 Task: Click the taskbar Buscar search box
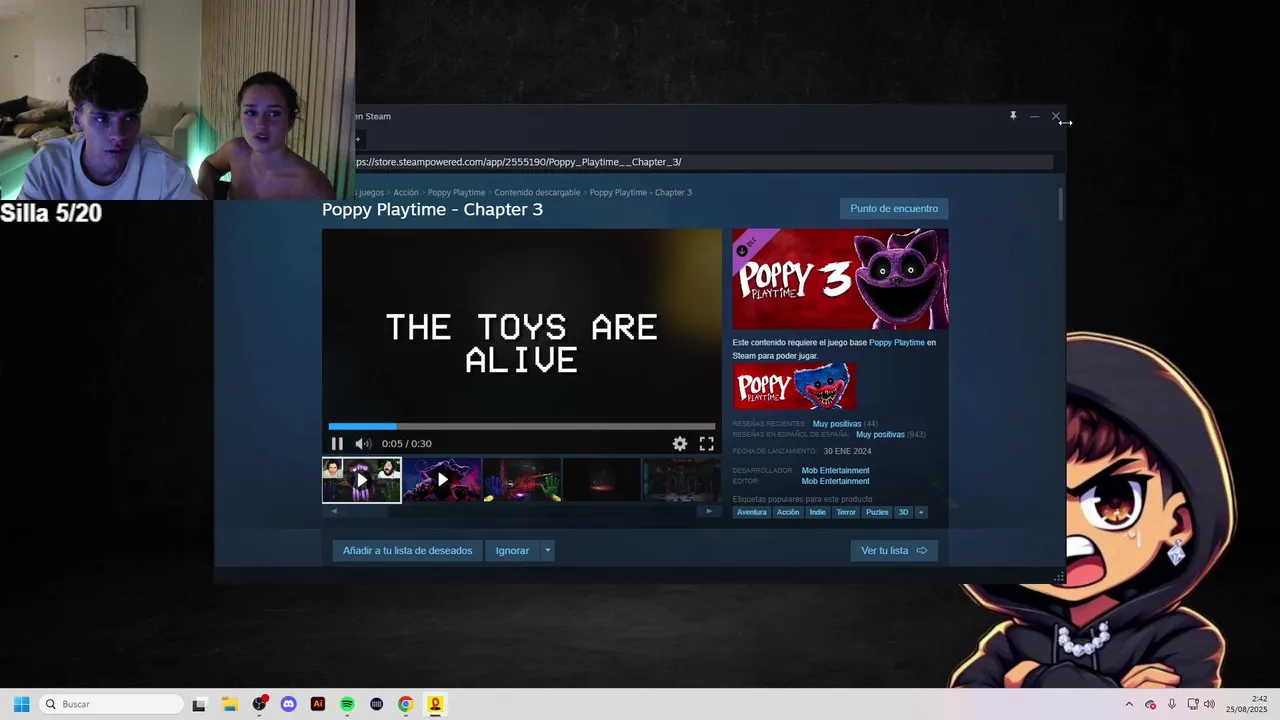[112, 704]
